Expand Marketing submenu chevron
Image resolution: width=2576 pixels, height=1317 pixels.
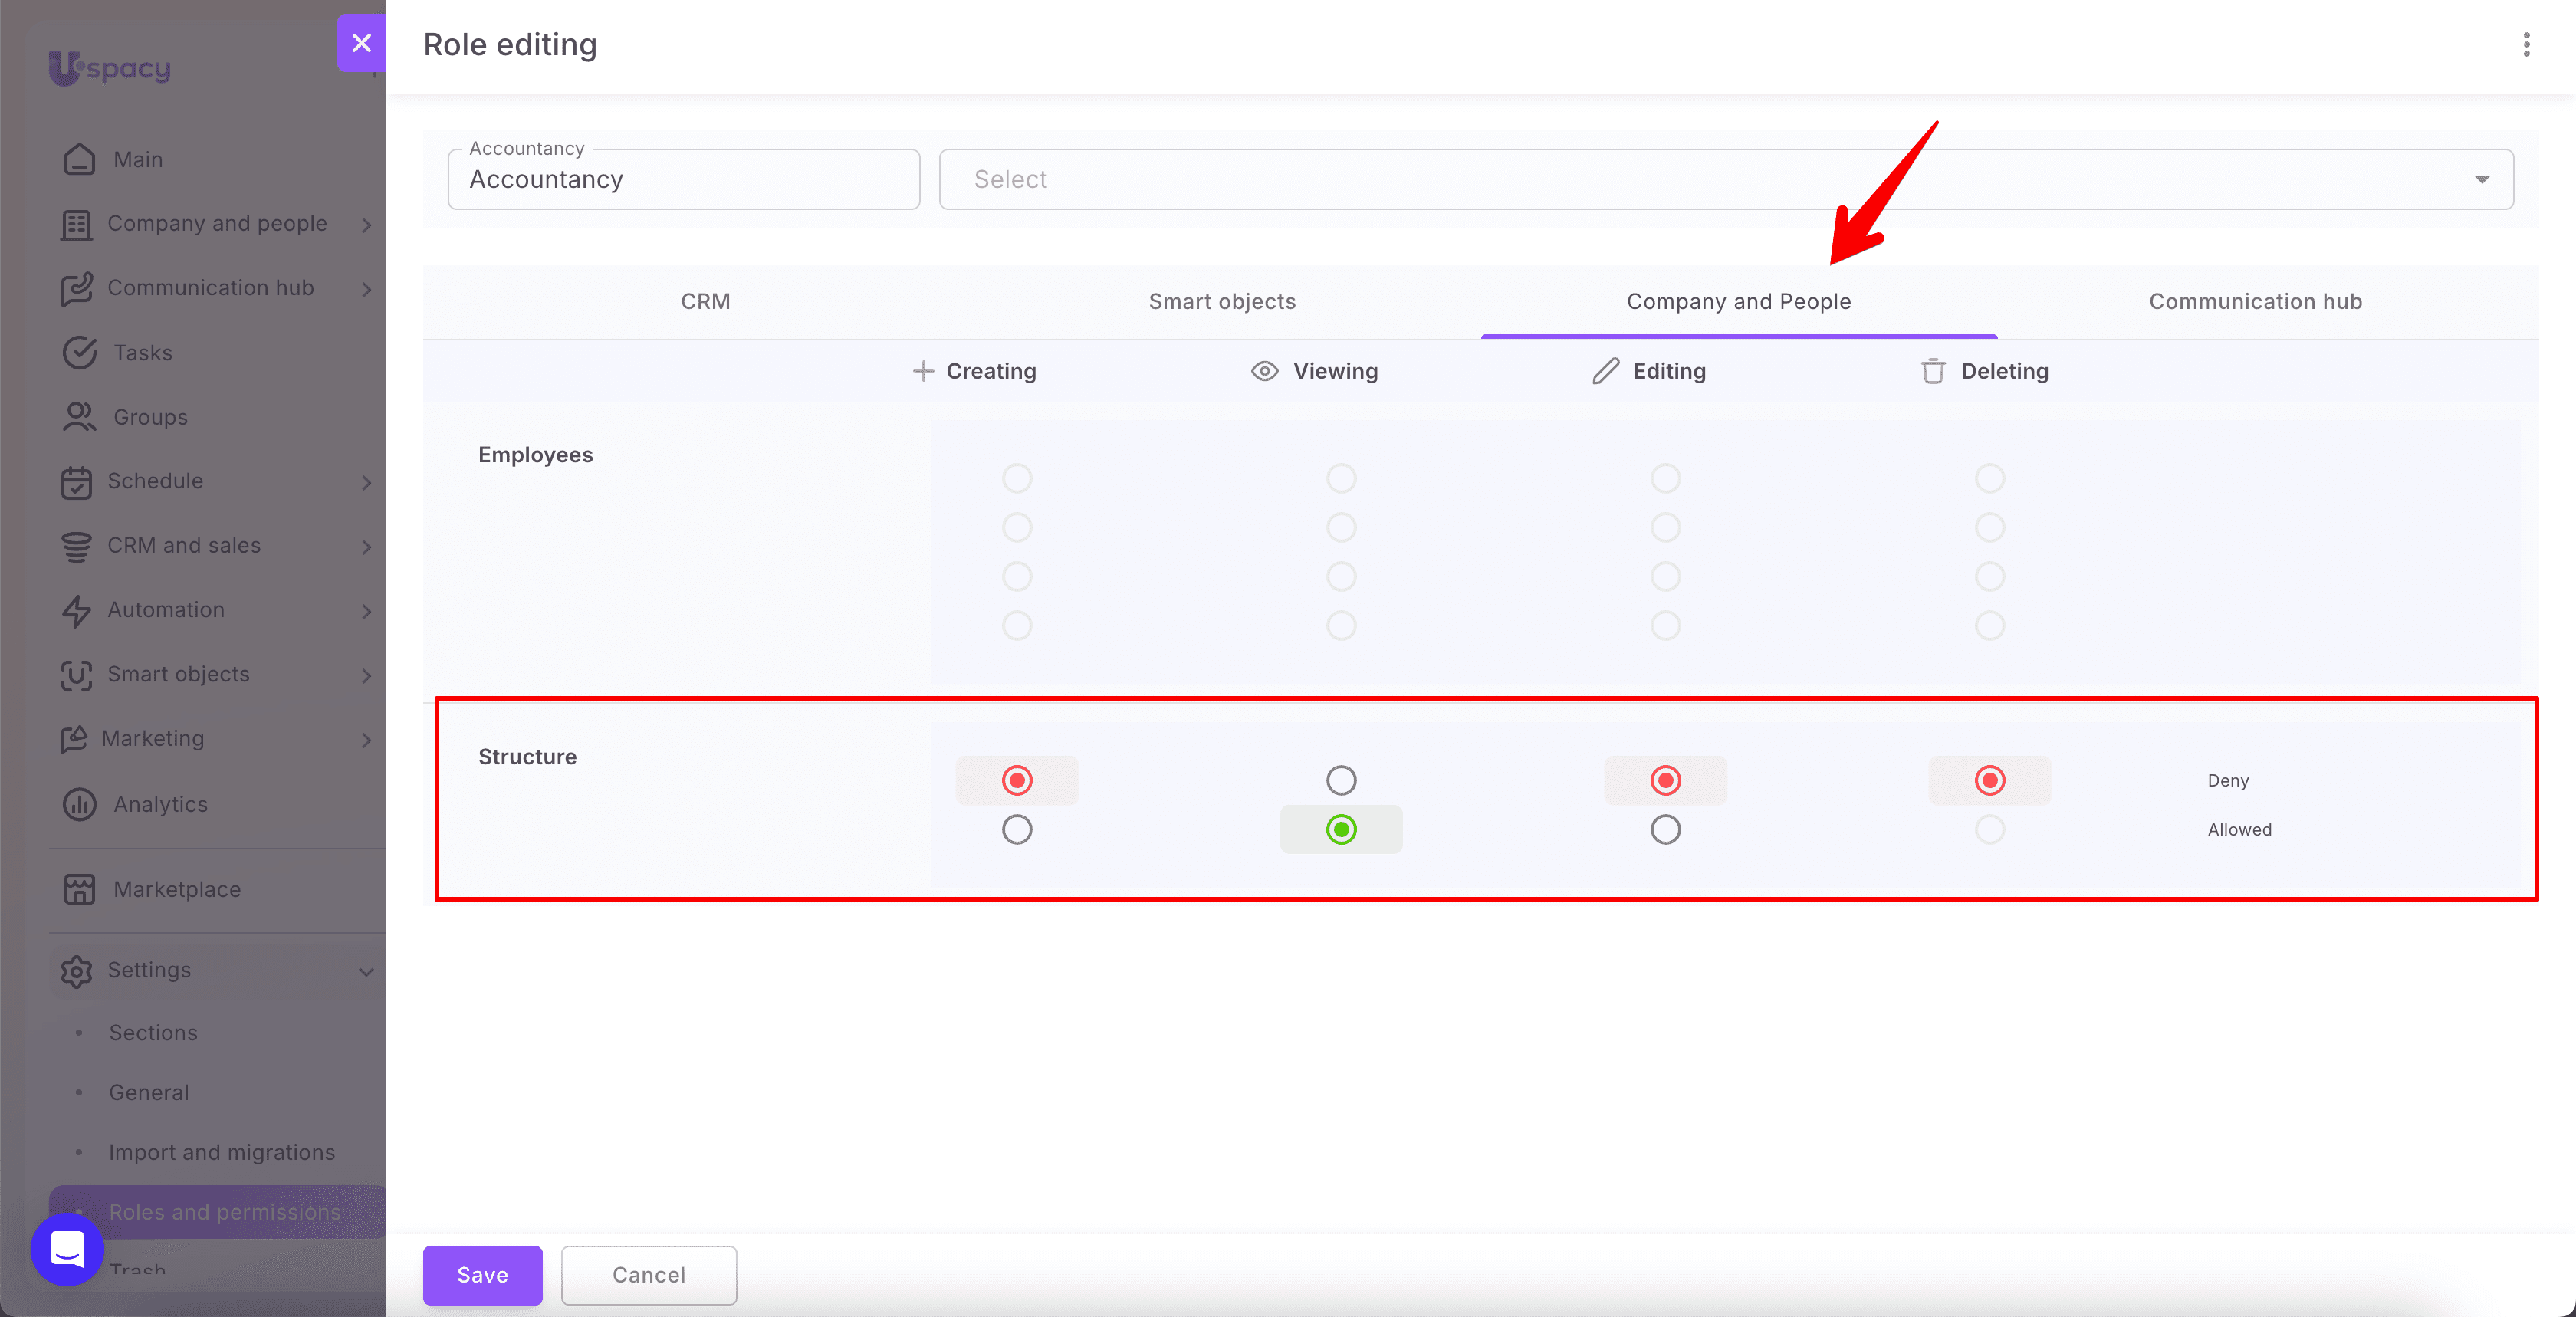(367, 740)
